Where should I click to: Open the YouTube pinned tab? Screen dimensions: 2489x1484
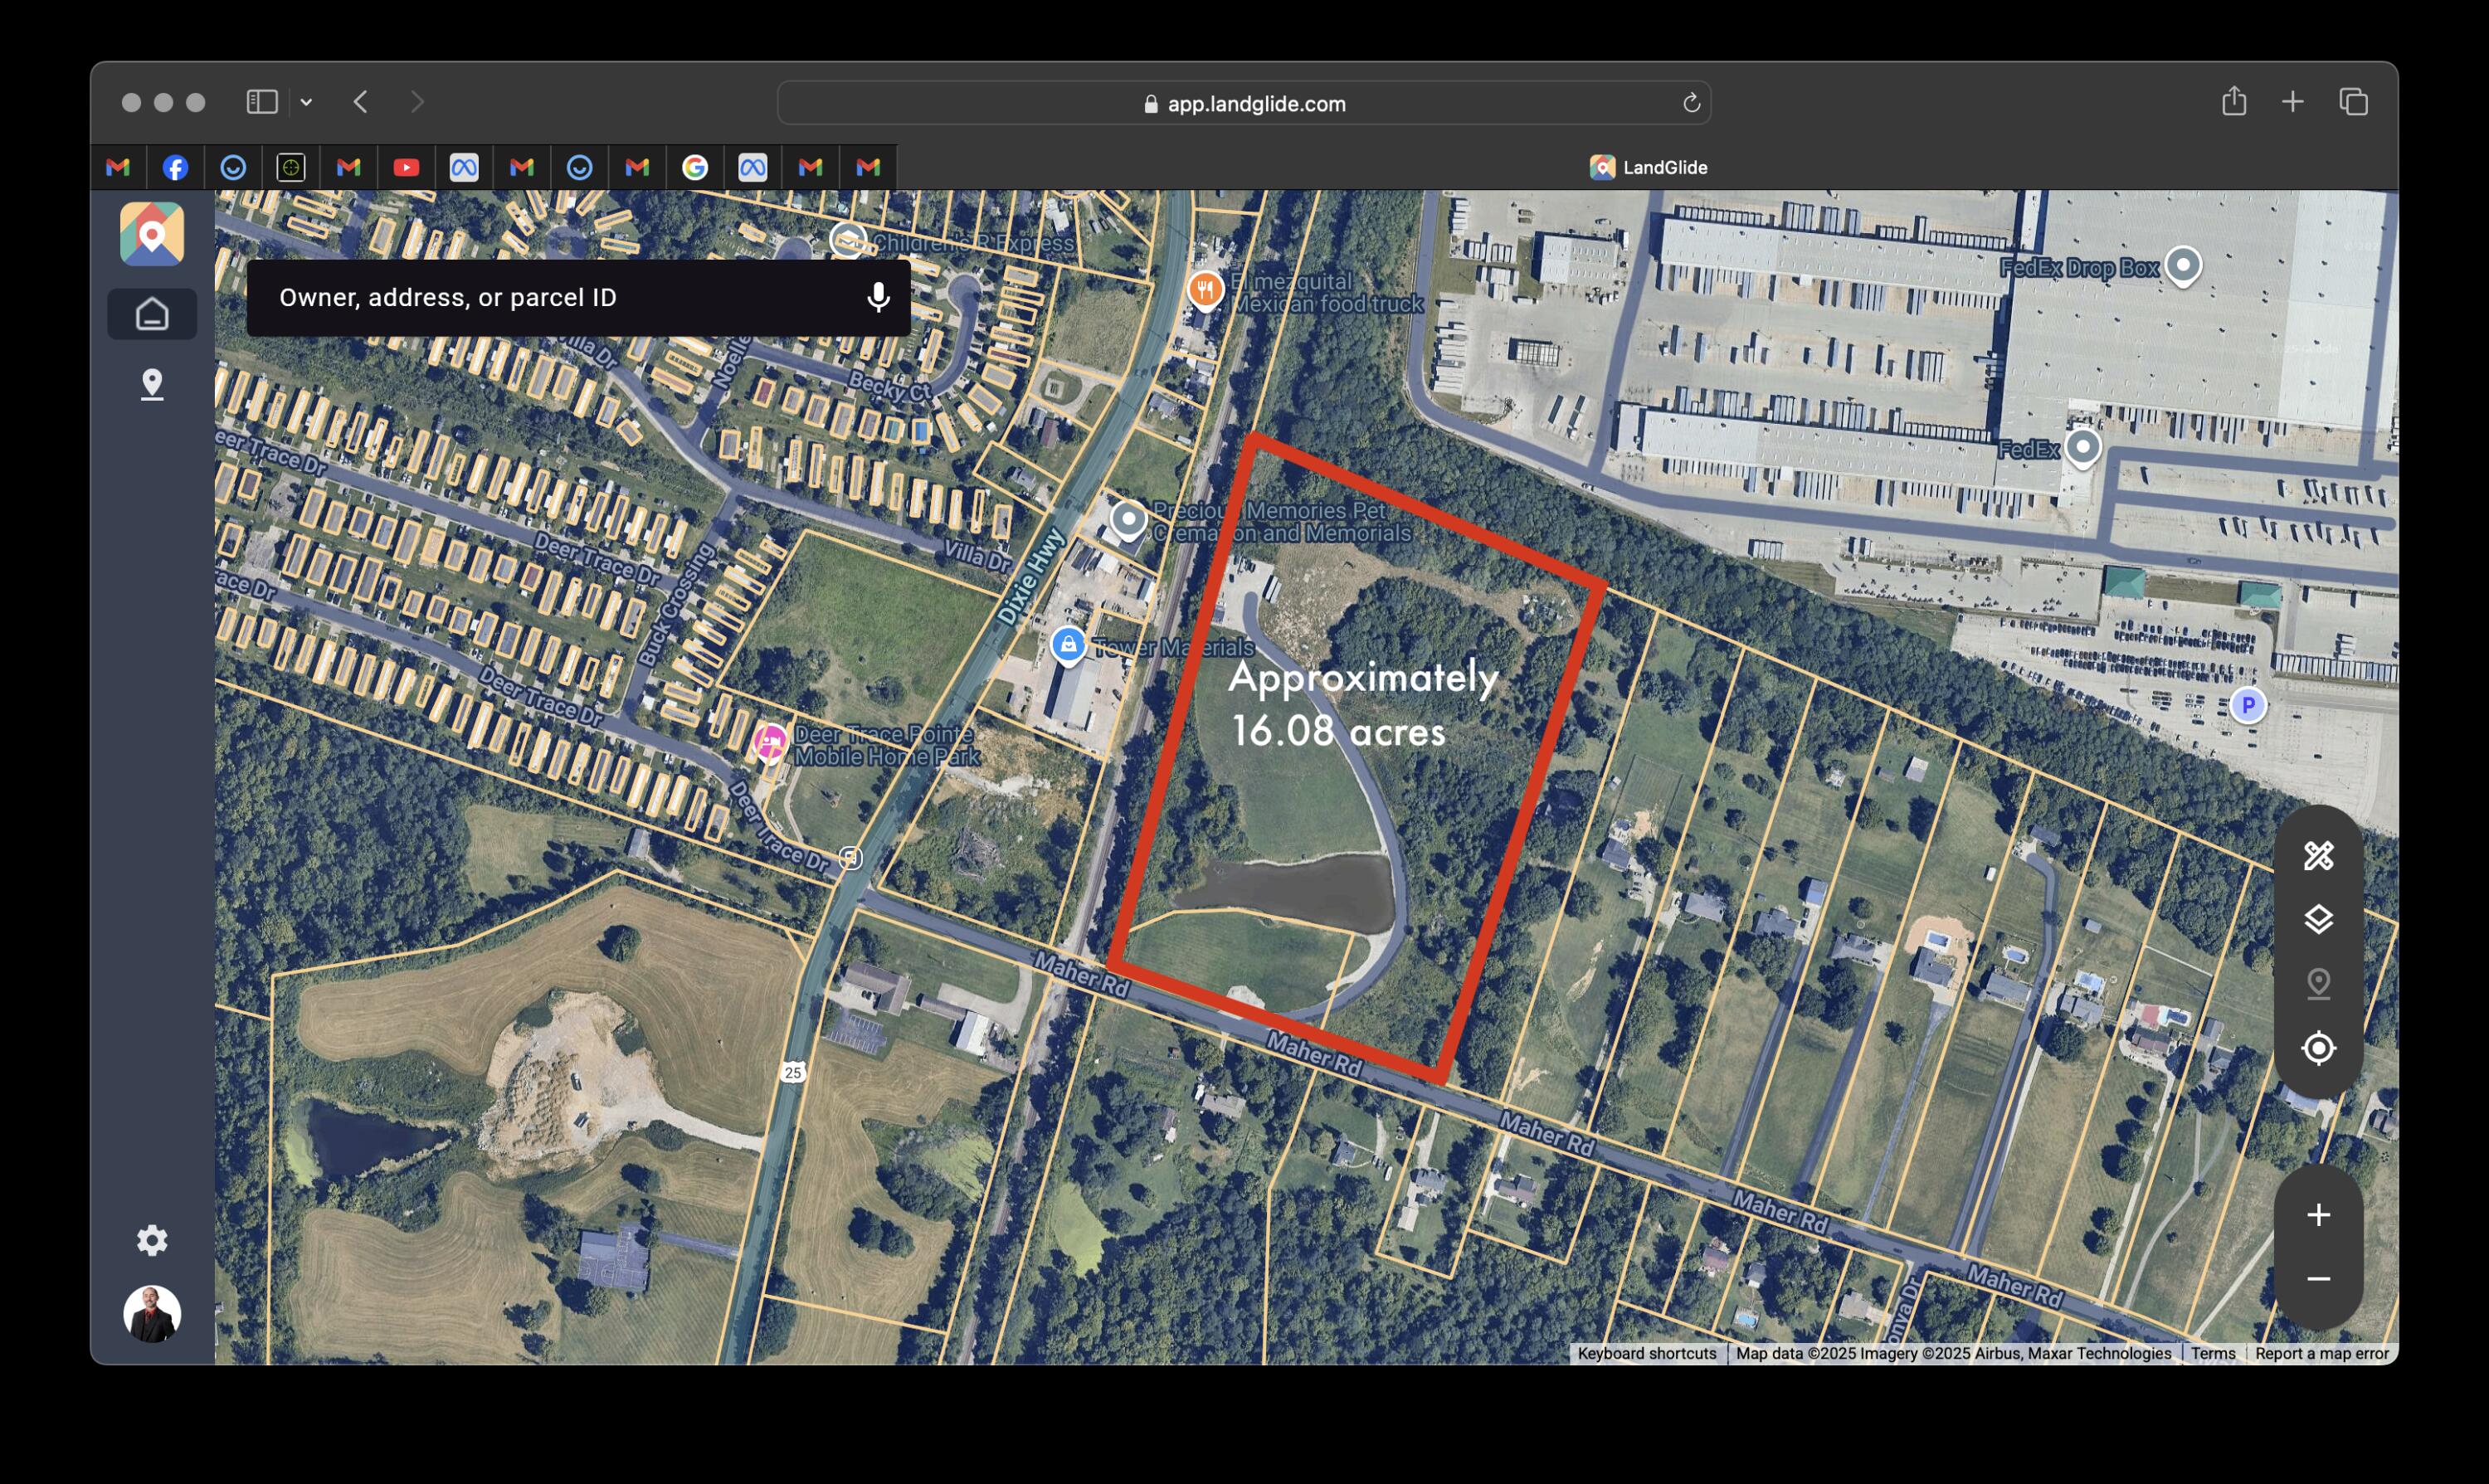(406, 168)
